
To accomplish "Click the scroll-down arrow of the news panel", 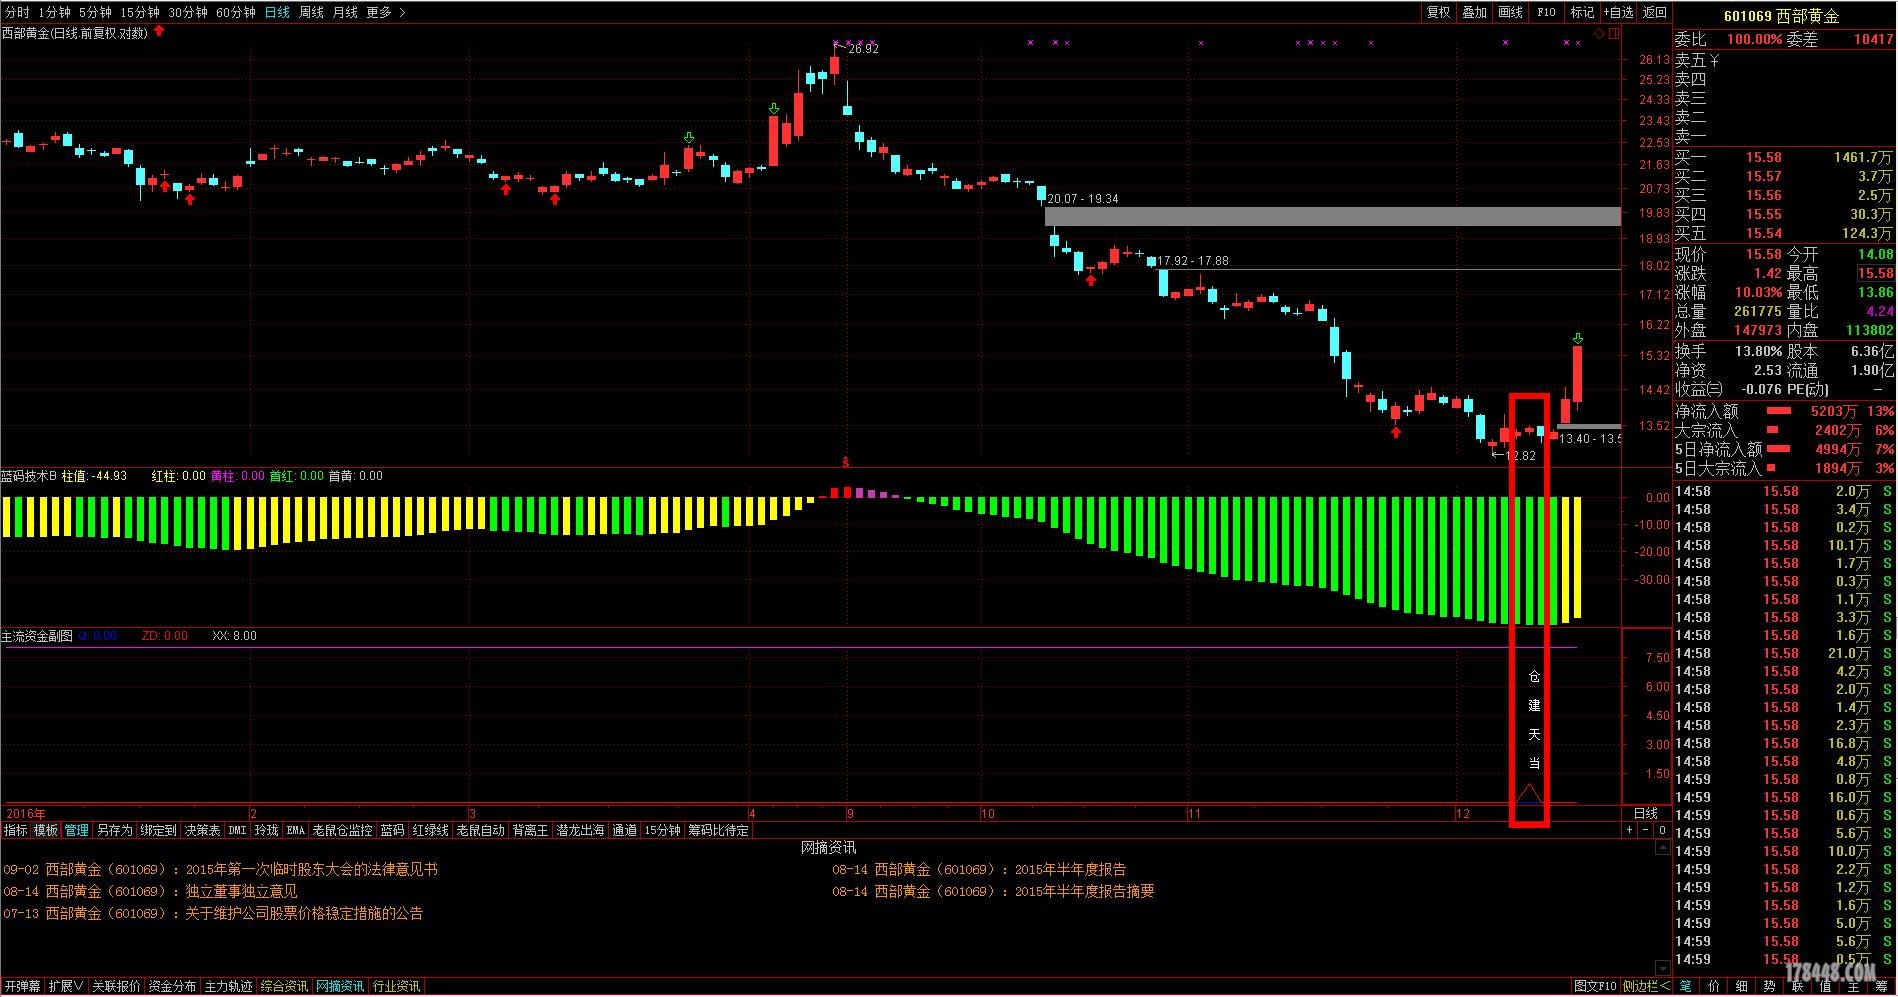I will [x=1663, y=968].
